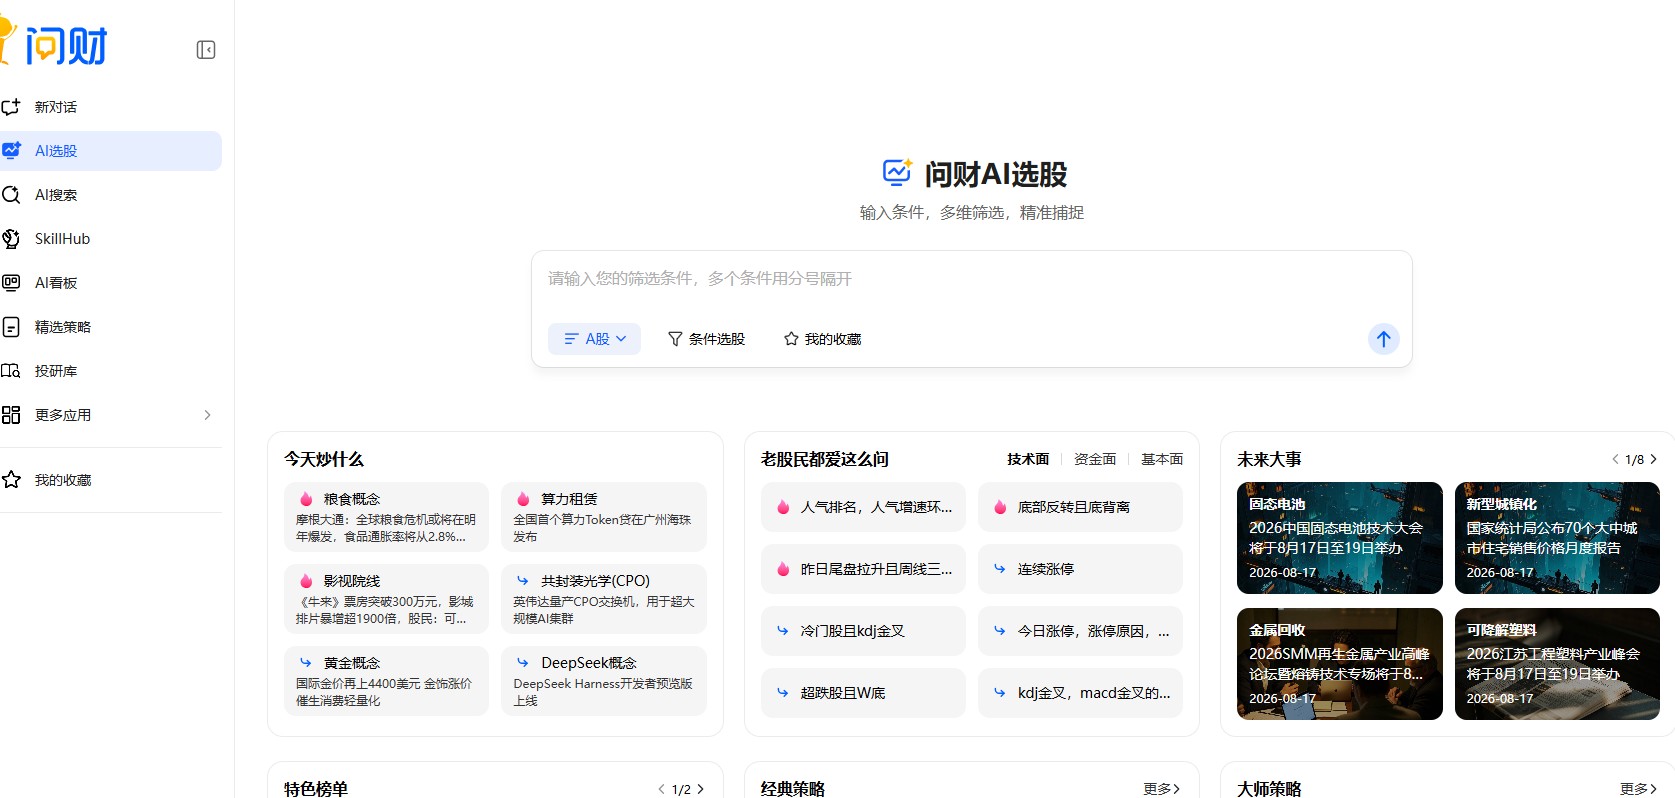Click the 未来大事 heading

1269,460
